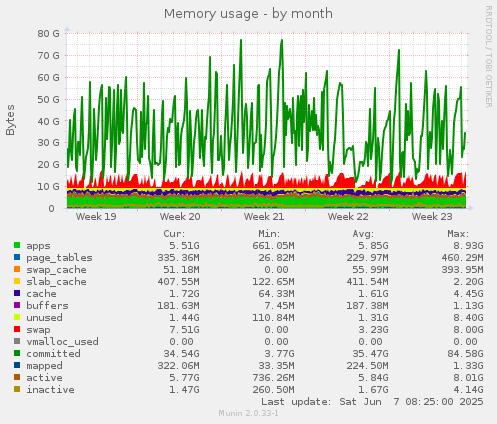
Task: Click the '20 G' y-axis label
Action: point(48,165)
